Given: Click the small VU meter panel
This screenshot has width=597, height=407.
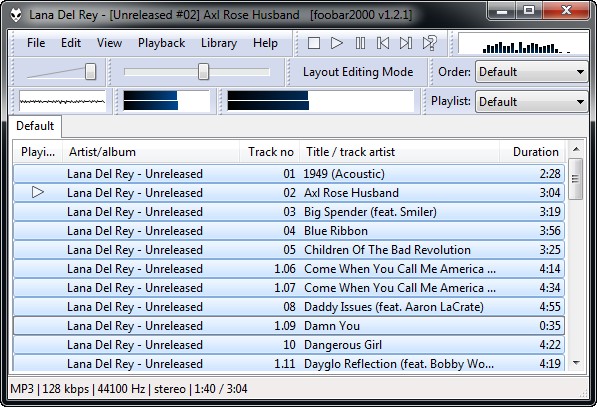Looking at the screenshot, I should click(x=167, y=101).
